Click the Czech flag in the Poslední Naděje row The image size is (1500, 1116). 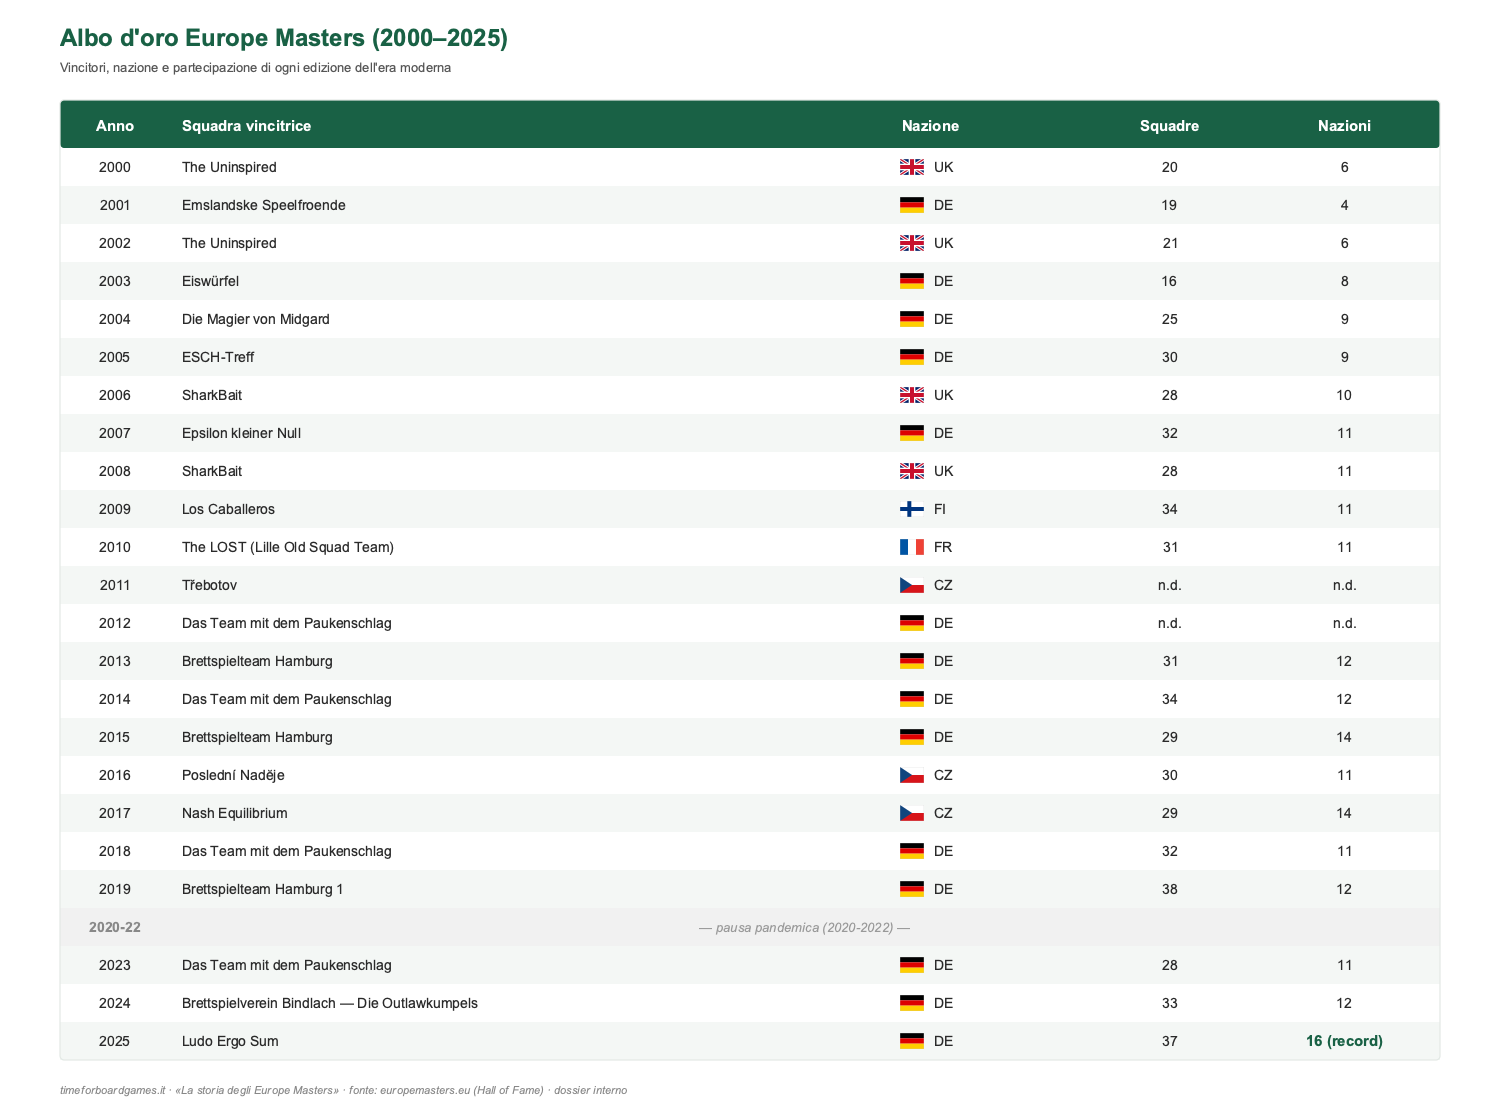[911, 775]
